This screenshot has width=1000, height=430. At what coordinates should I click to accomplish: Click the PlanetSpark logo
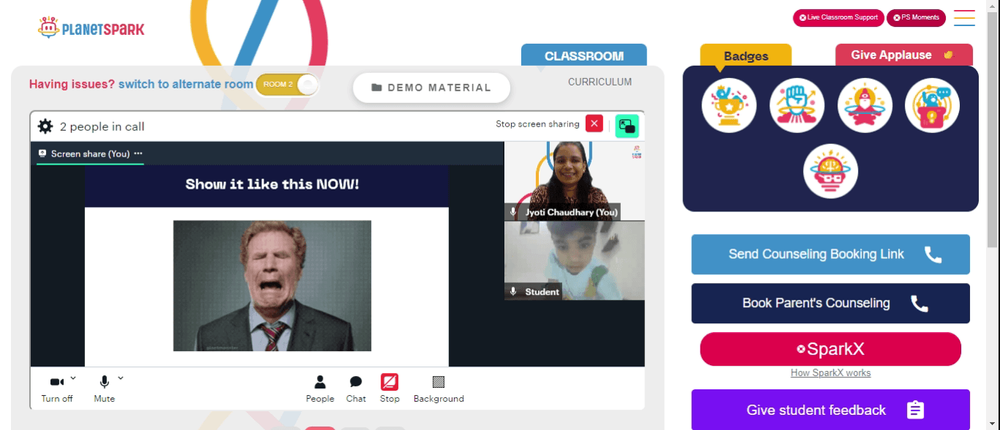(x=91, y=27)
